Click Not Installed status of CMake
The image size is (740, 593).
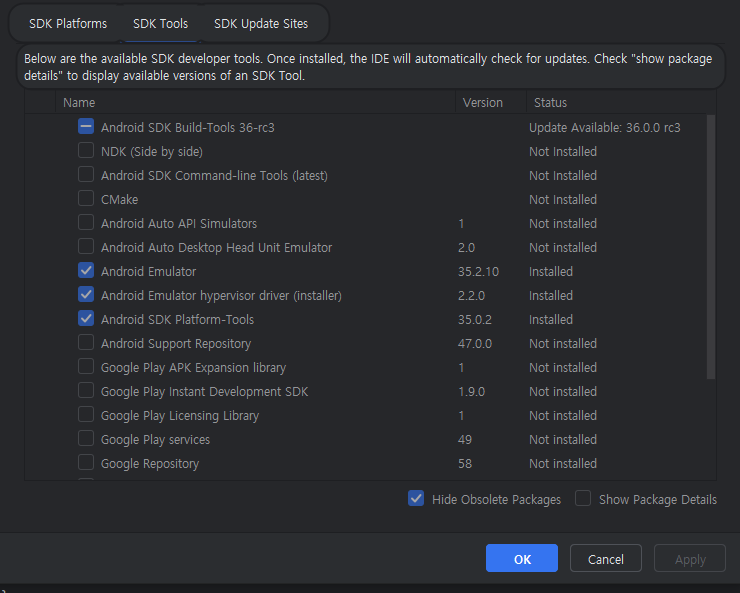click(x=563, y=200)
